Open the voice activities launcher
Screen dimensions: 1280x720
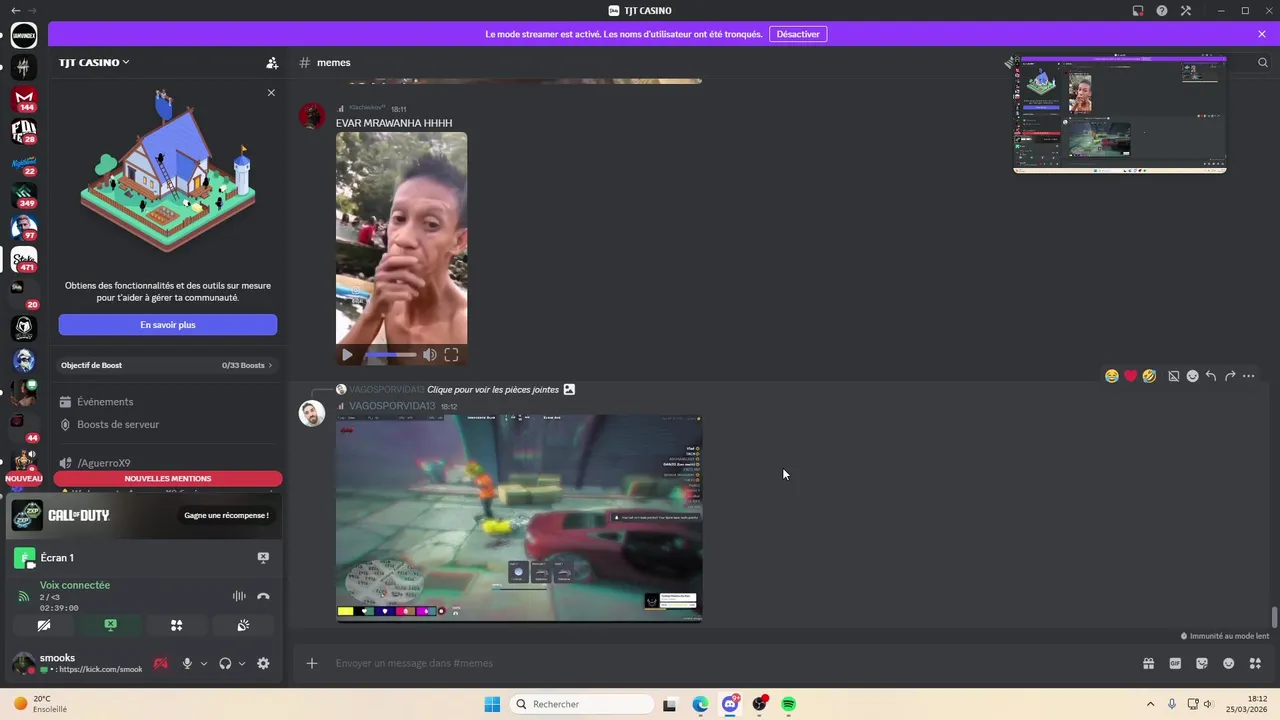click(177, 625)
